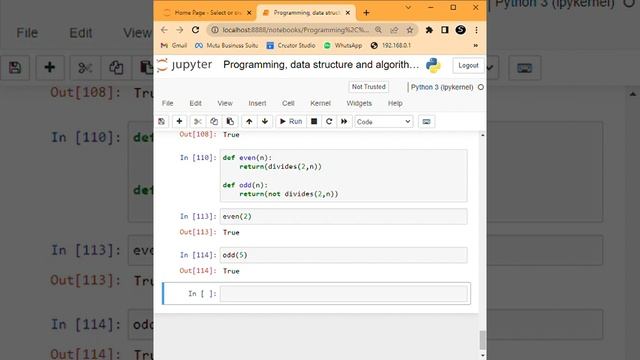Click the kernel idle indicator circle
Viewport: 640px width, 360px height.
pos(480,87)
